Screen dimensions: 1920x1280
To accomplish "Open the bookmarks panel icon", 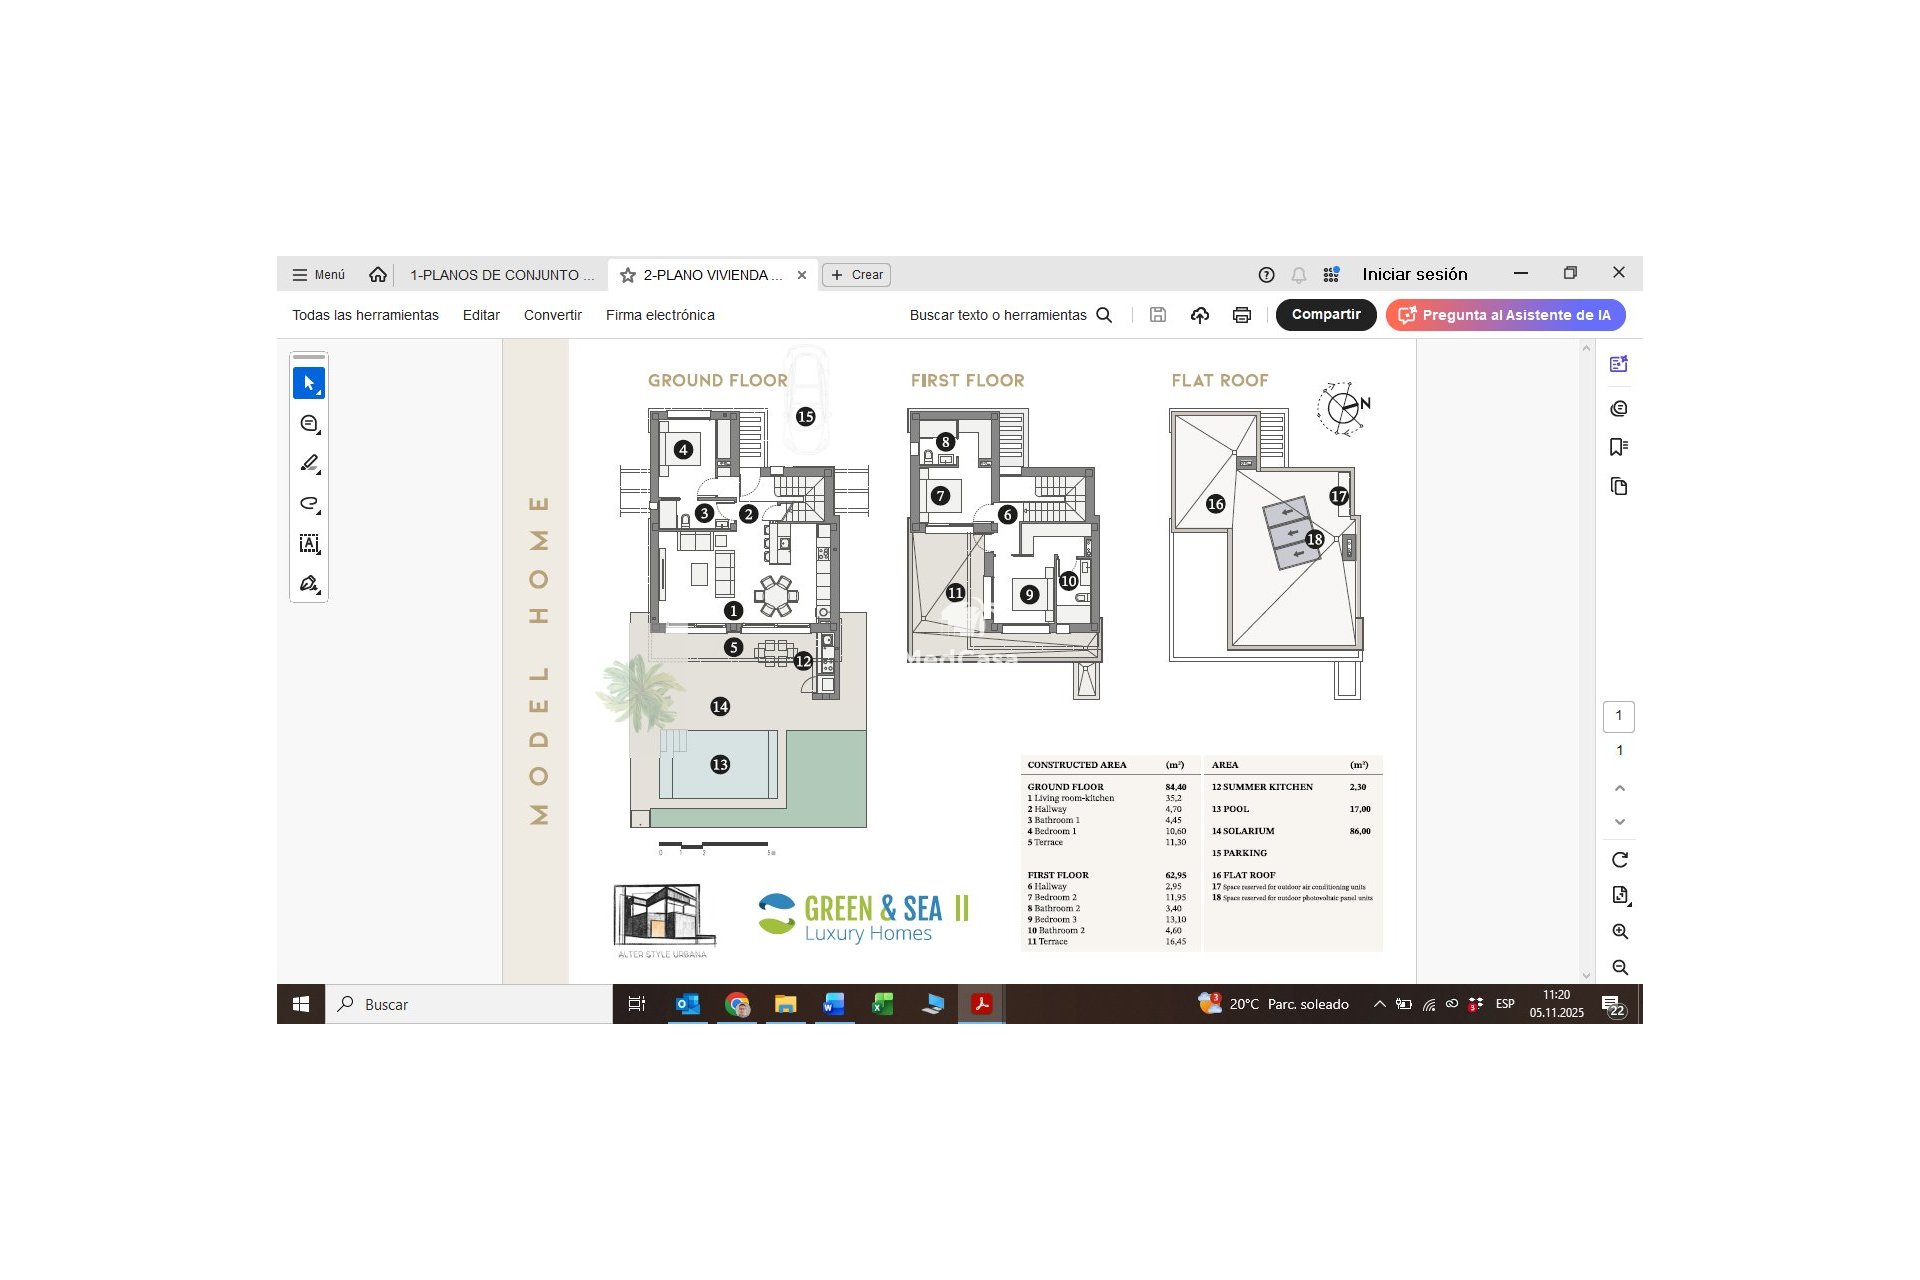I will 1618,447.
